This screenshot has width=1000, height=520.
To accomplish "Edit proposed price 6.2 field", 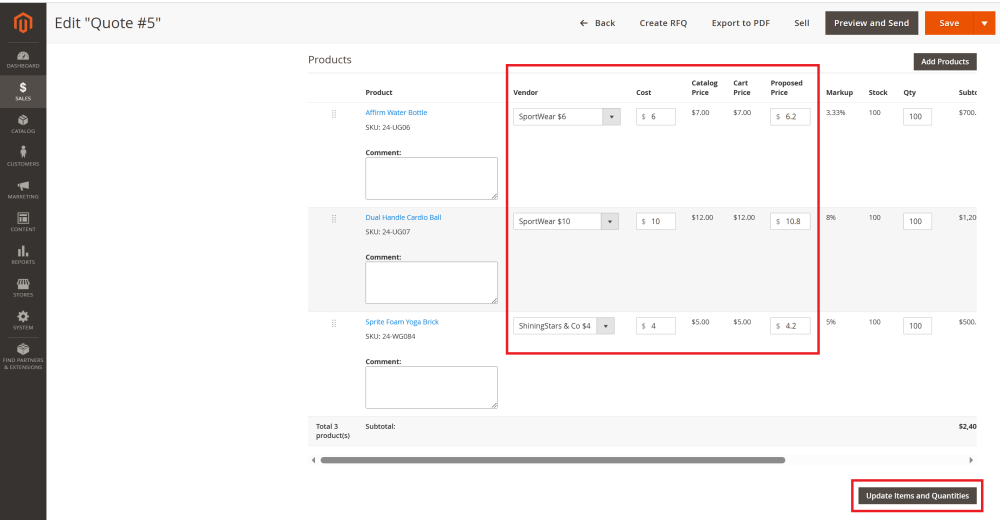I will pyautogui.click(x=790, y=117).
